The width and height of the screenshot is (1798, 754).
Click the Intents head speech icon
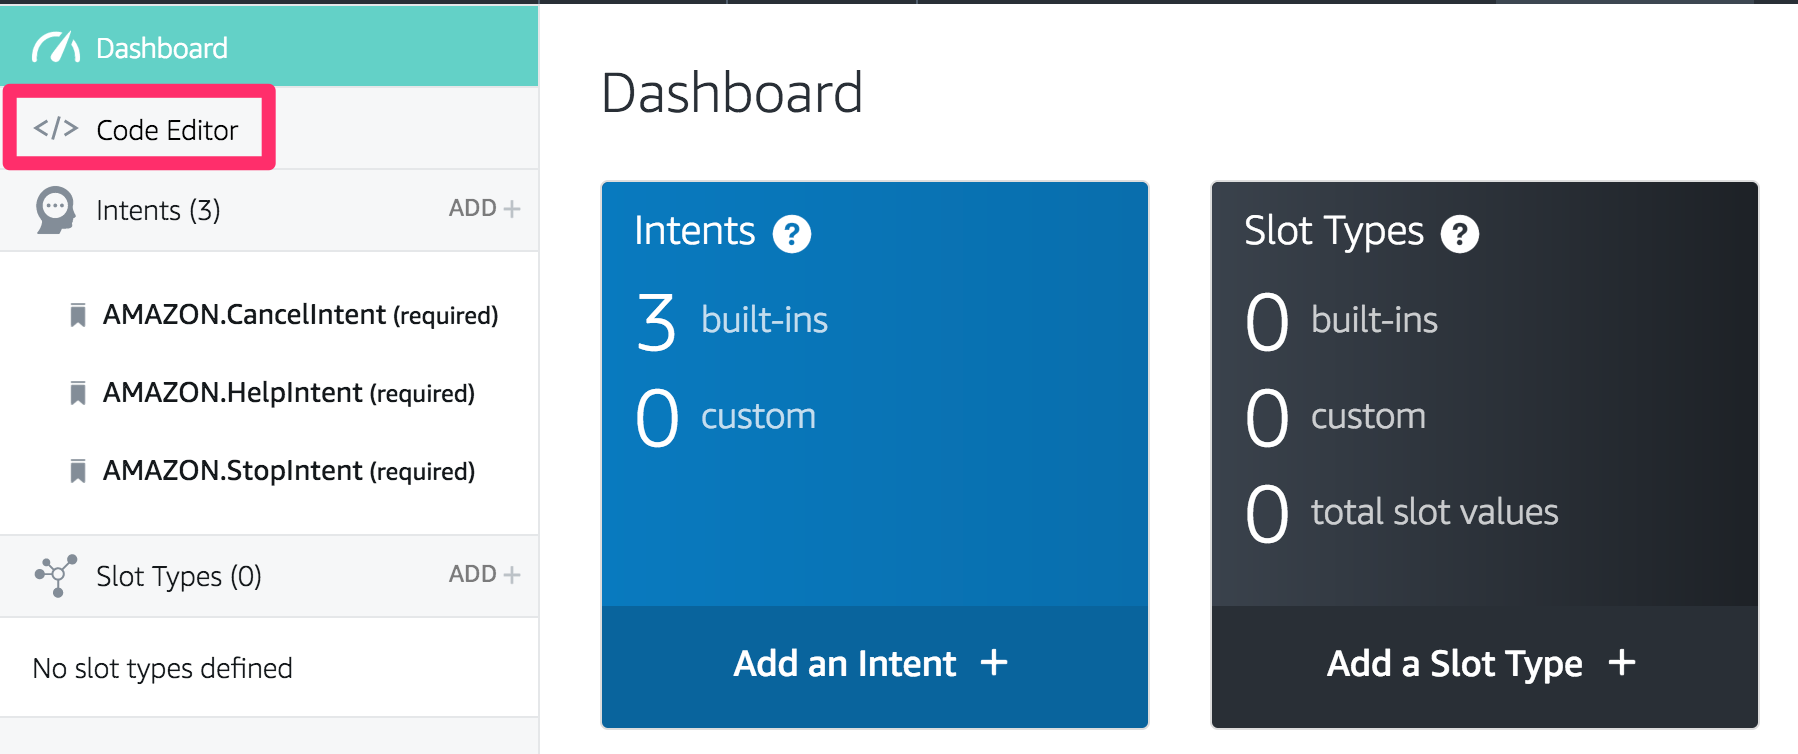tap(55, 210)
